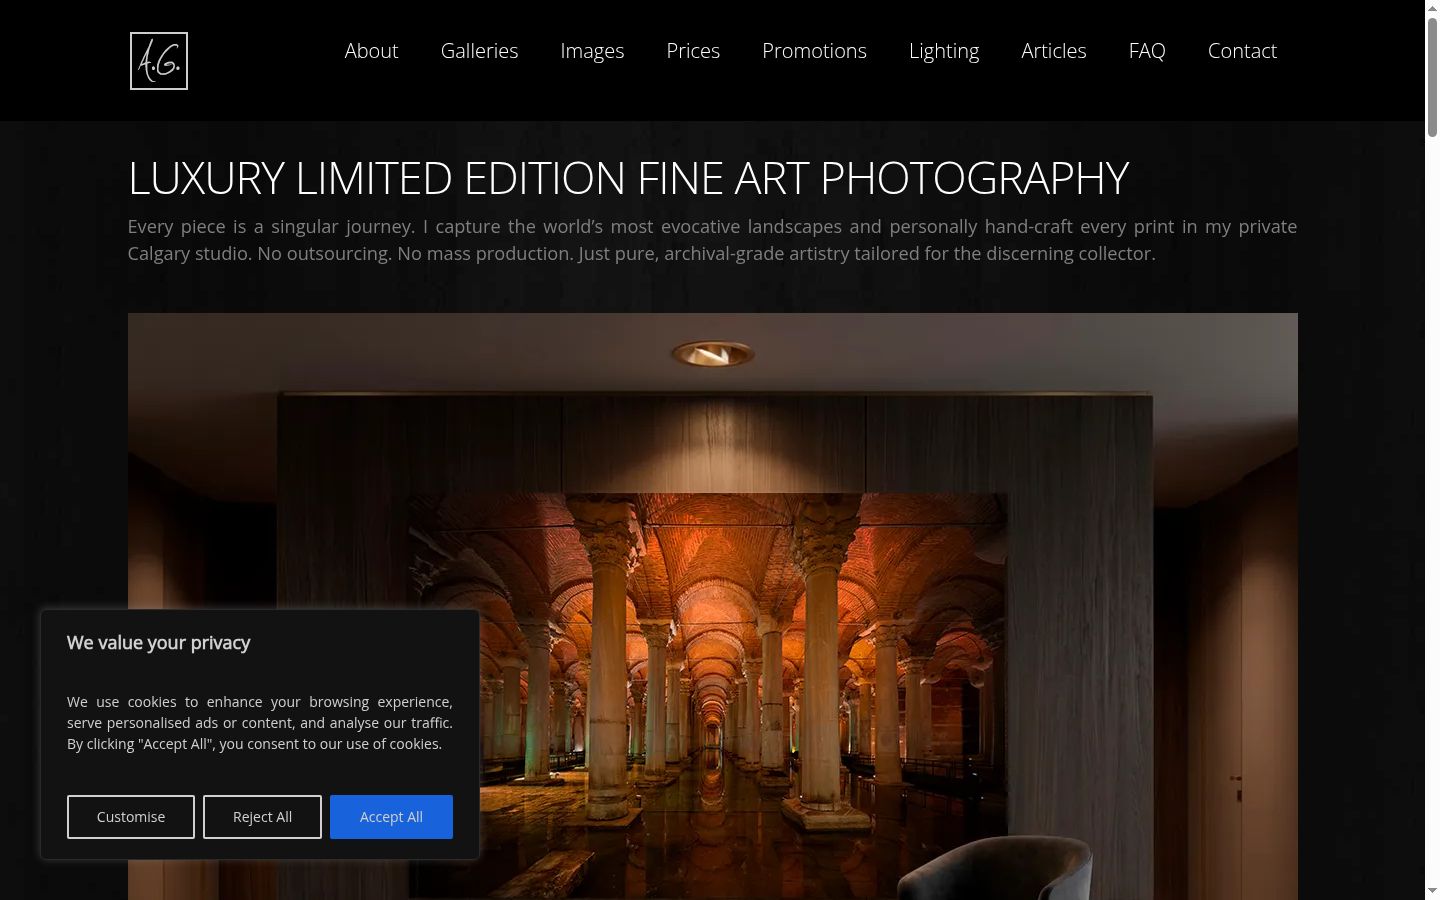The height and width of the screenshot is (900, 1440).
Task: Open the Promotions page
Action: pos(814,51)
